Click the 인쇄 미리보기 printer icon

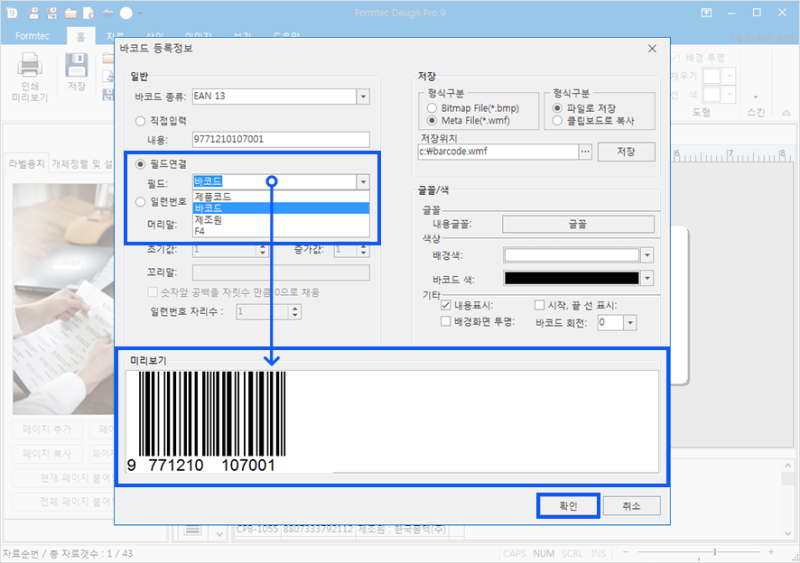(30, 65)
